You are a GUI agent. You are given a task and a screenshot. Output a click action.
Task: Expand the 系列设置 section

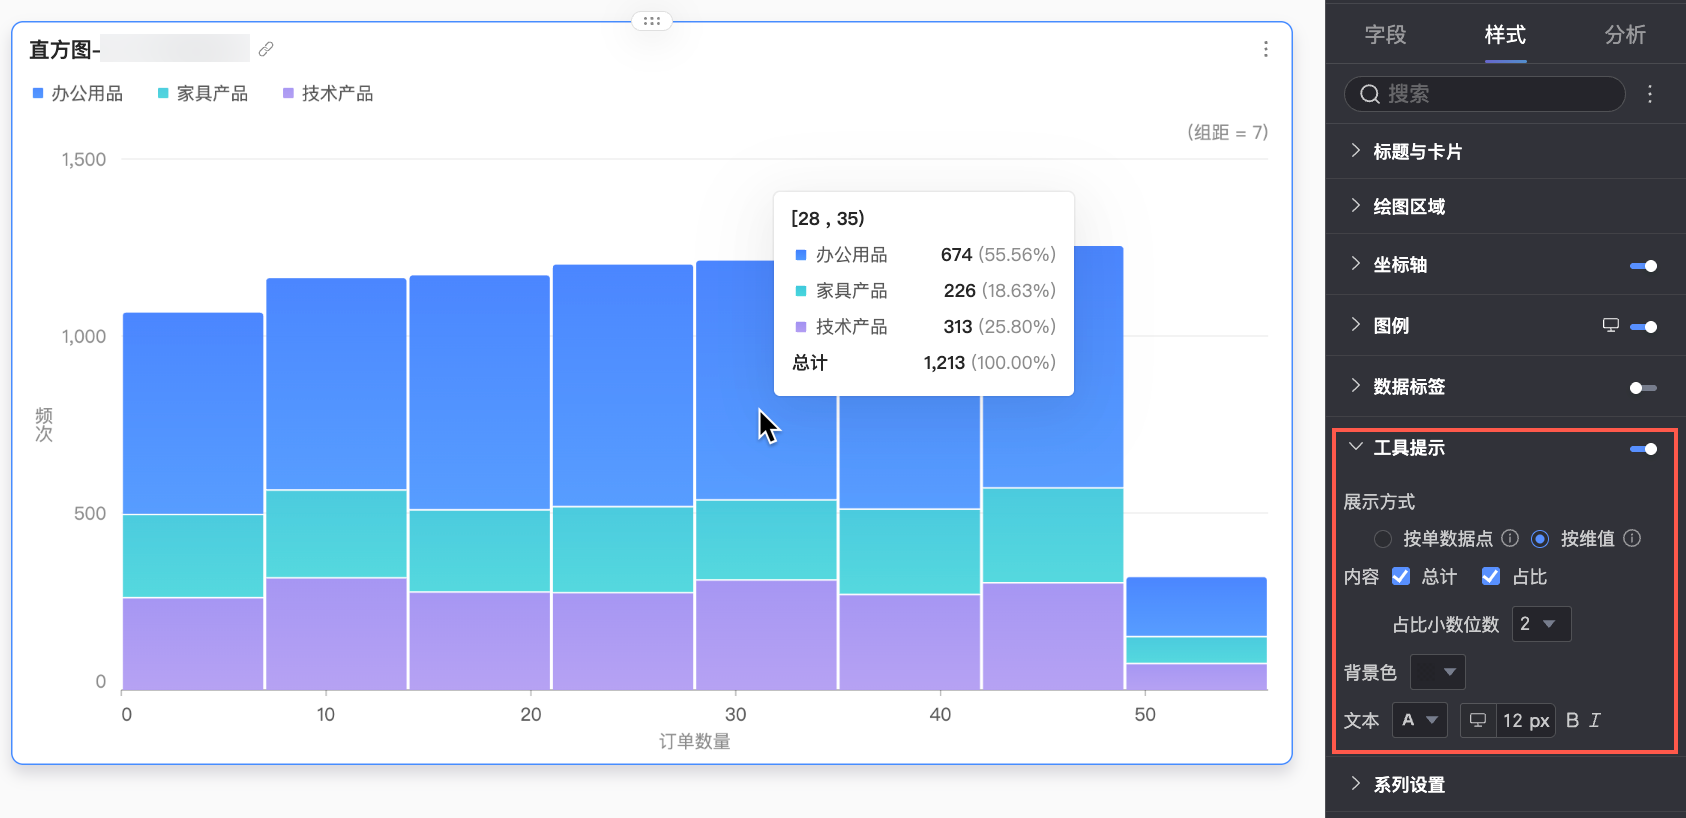(x=1409, y=785)
